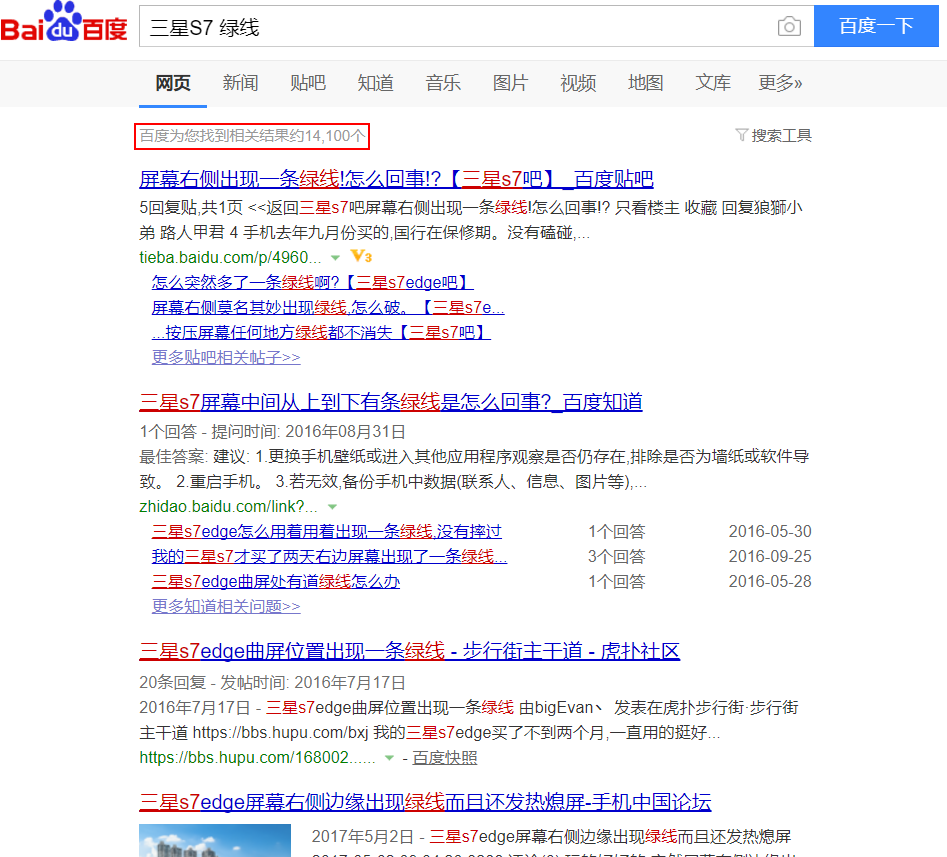The image size is (947, 857).
Task: Click the Baidu logo
Action: (x=64, y=23)
